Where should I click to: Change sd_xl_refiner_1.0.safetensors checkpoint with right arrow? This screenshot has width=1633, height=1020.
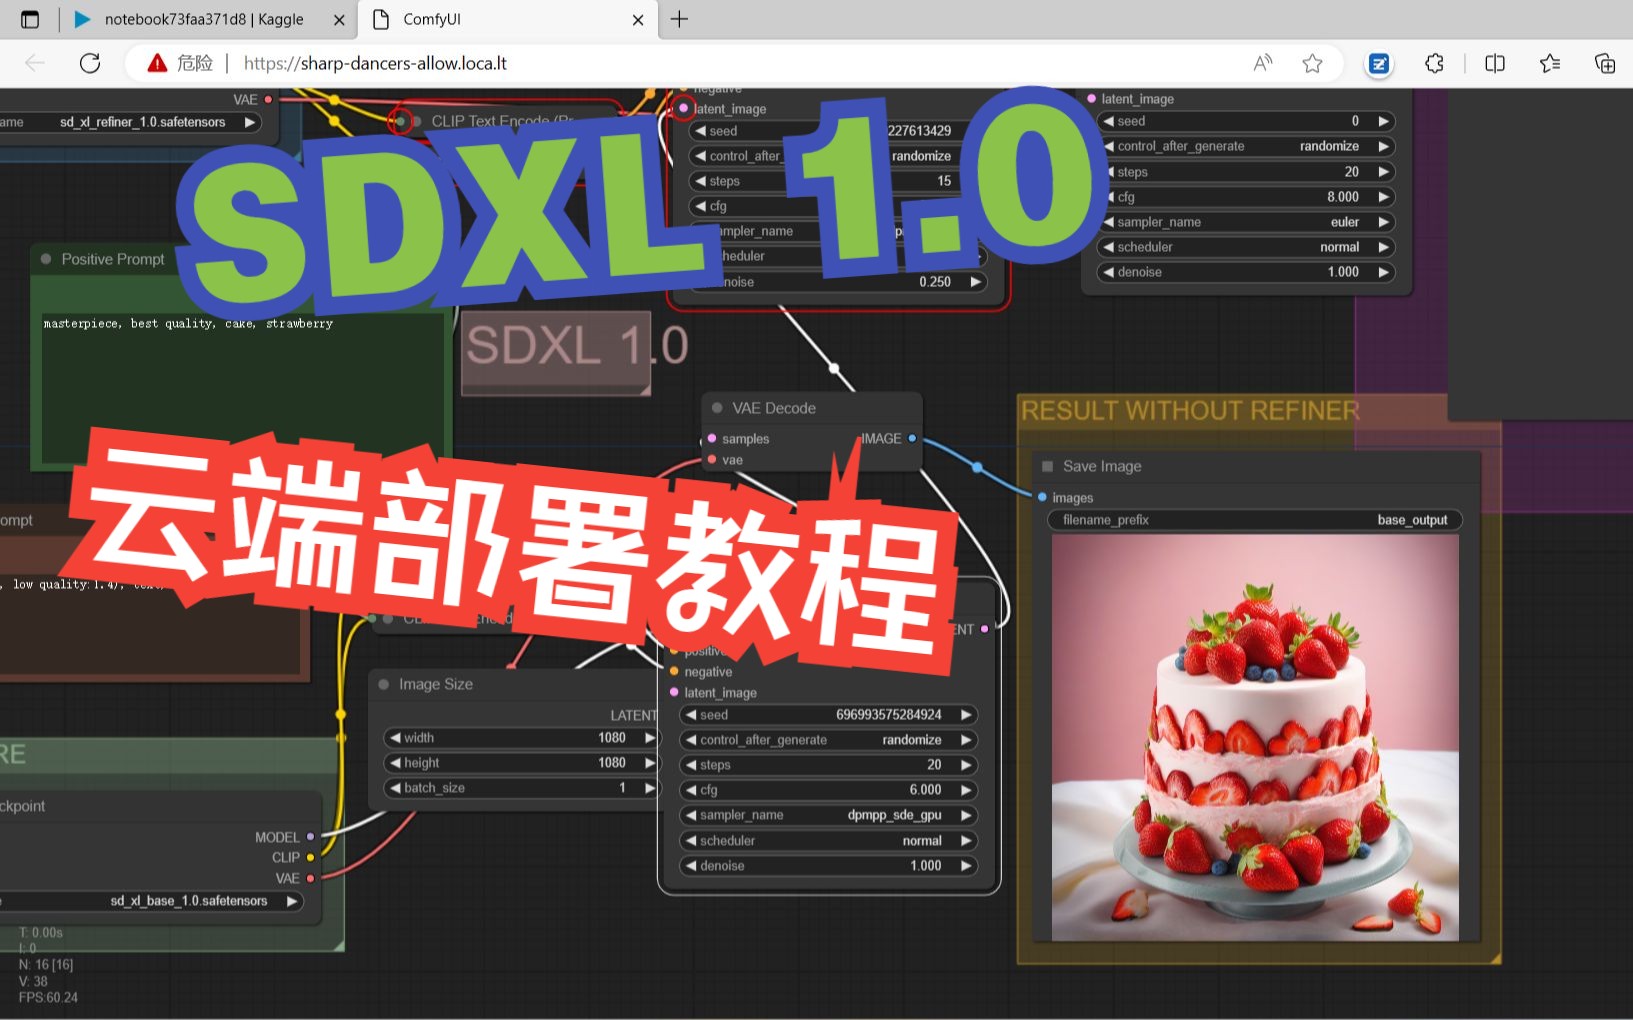point(249,122)
